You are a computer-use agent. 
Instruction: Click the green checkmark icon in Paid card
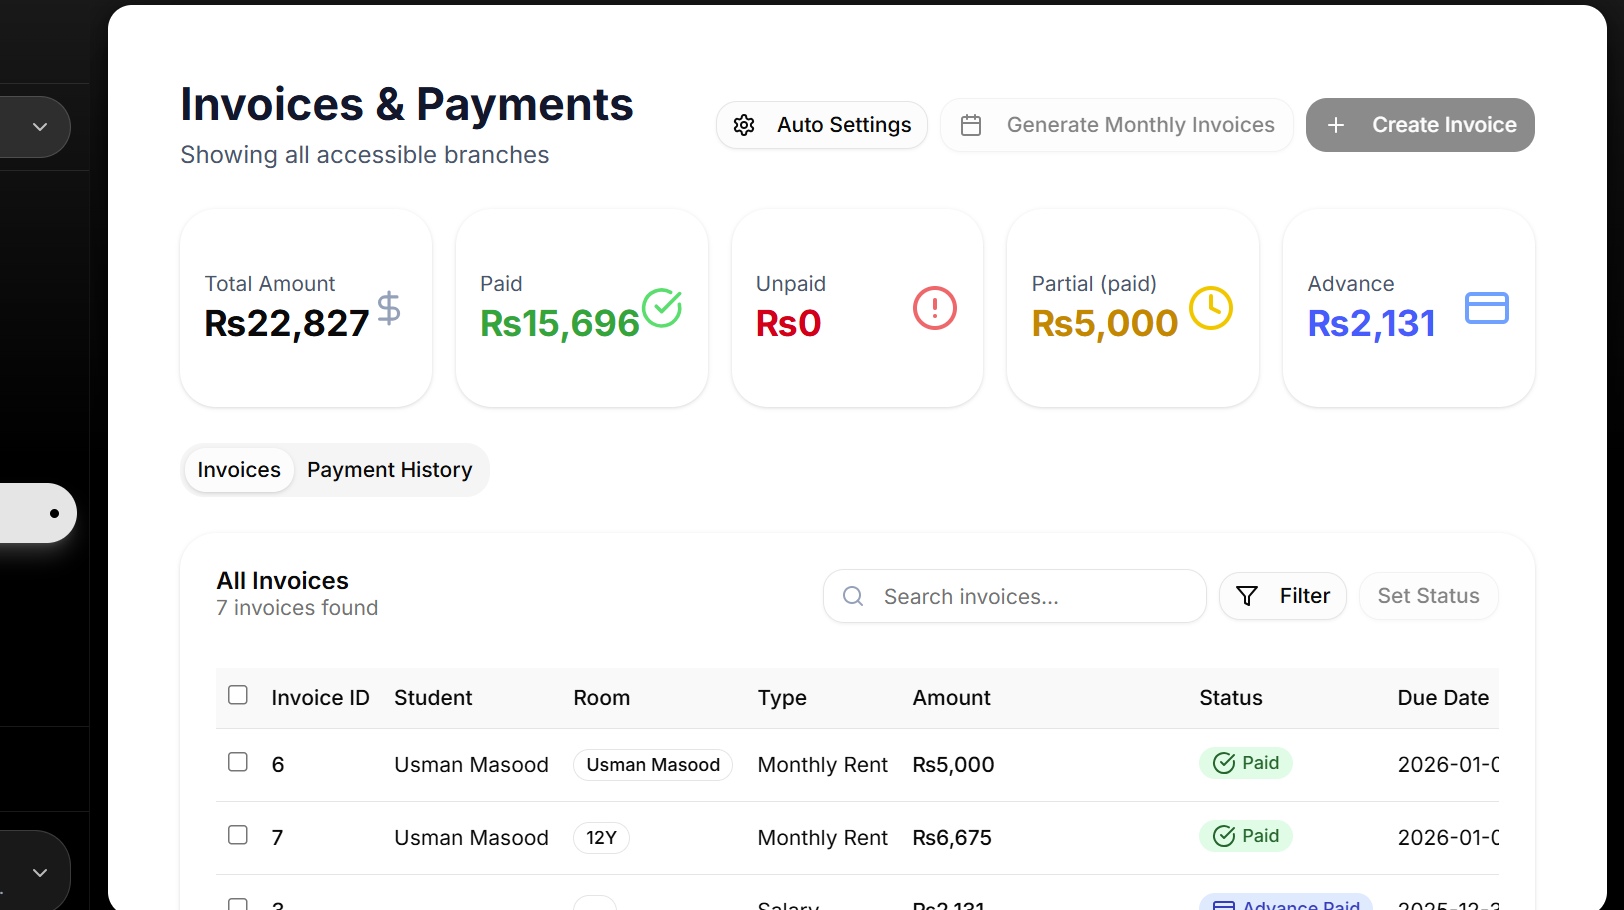663,308
